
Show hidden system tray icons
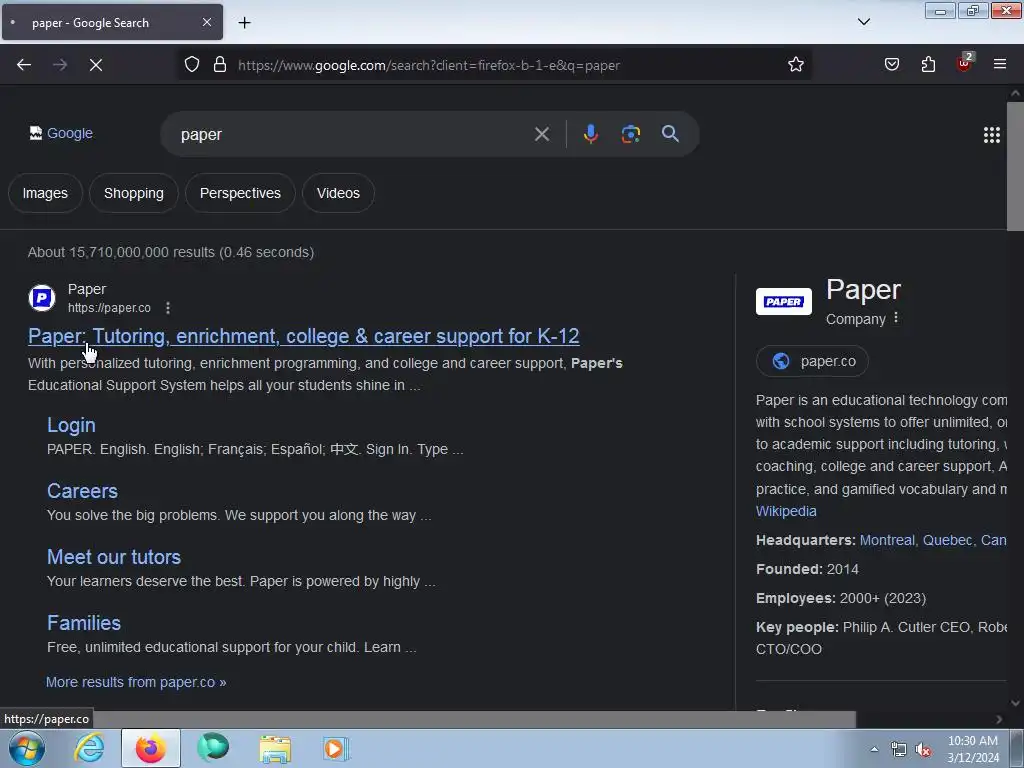click(874, 749)
